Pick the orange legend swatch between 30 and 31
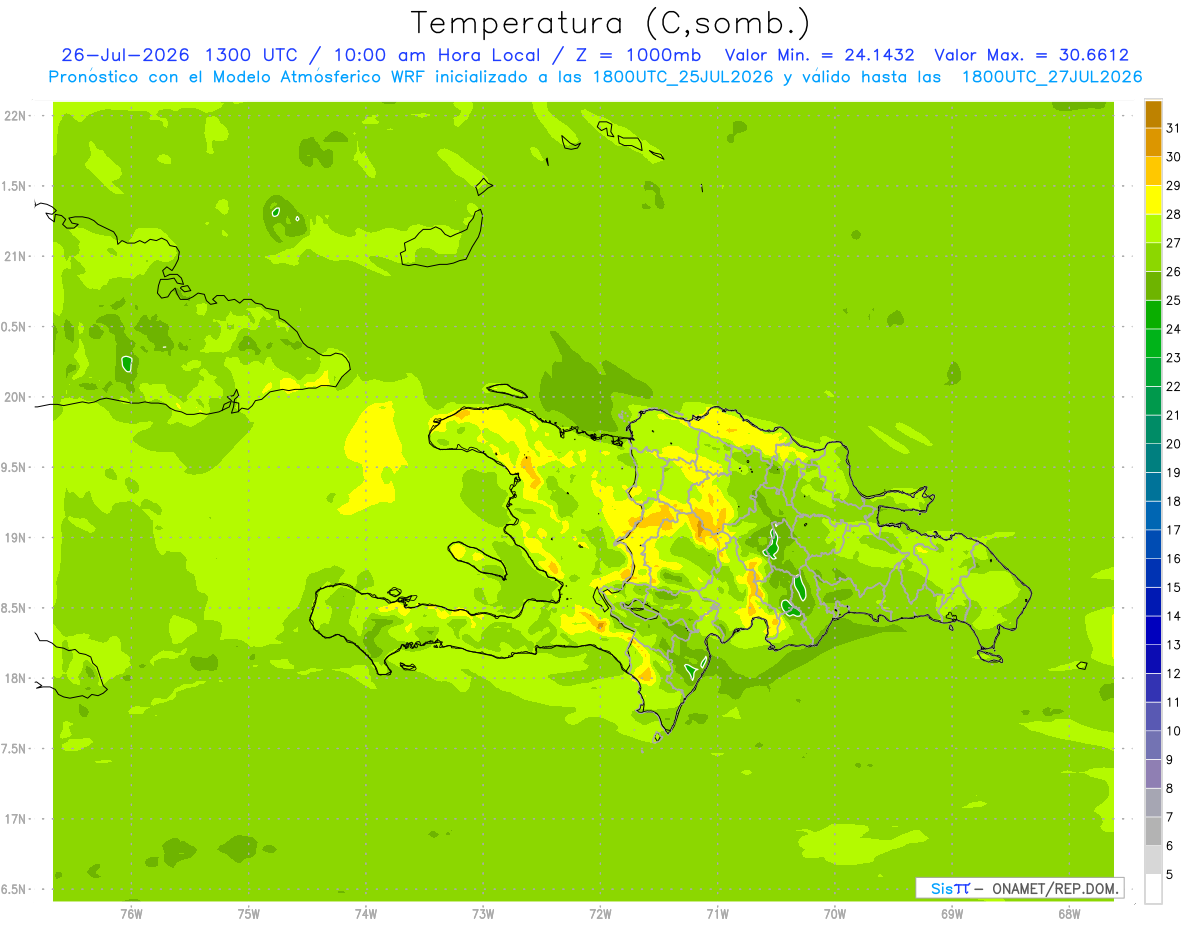Screen dimensions: 1200x927 (1153, 143)
